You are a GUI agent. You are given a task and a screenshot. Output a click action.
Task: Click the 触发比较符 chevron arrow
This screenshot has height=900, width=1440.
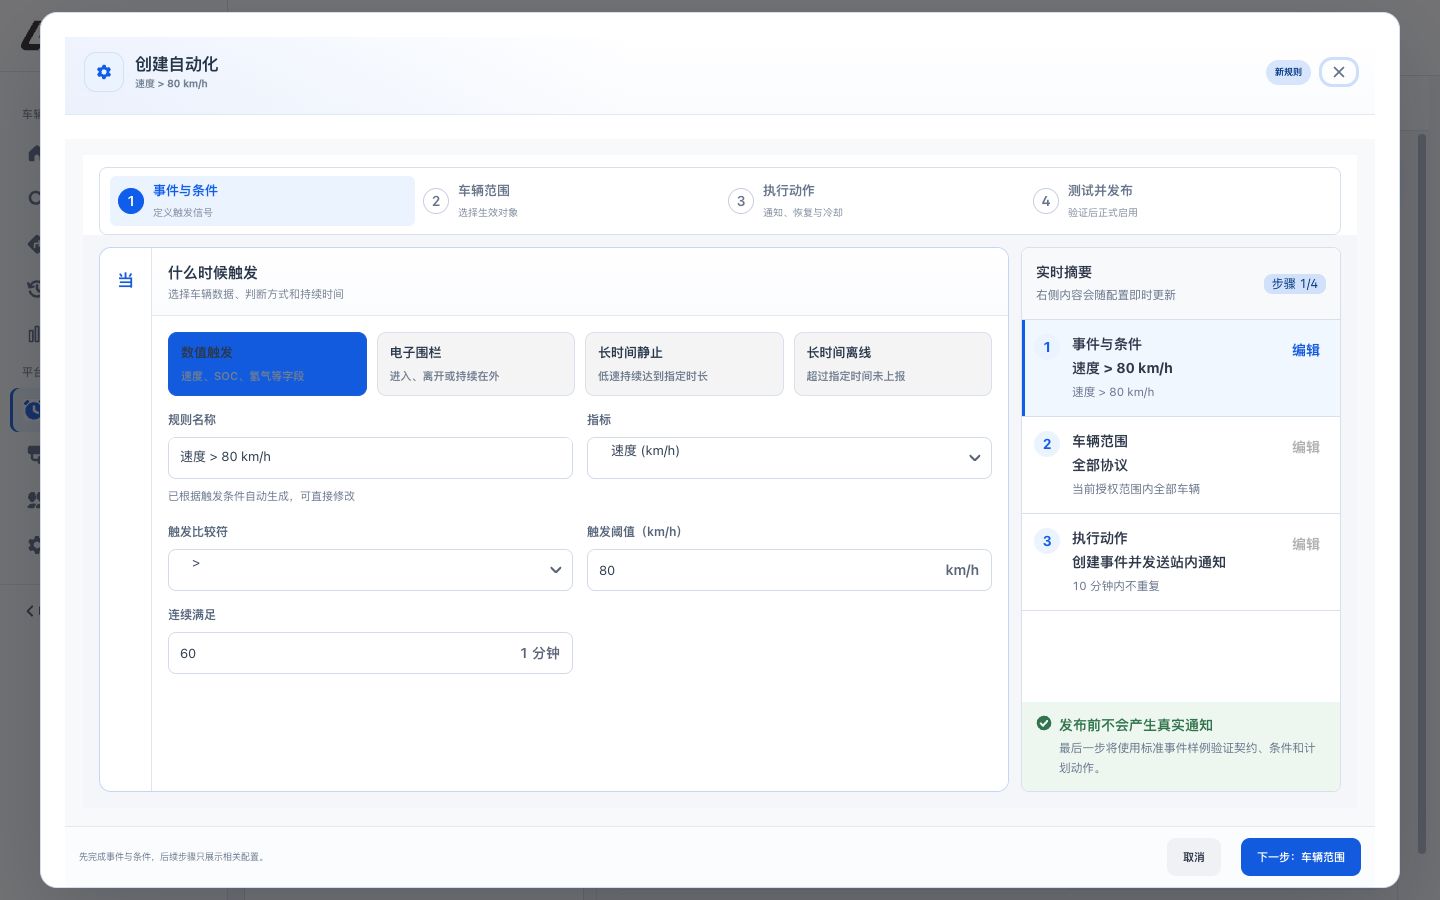coord(555,570)
